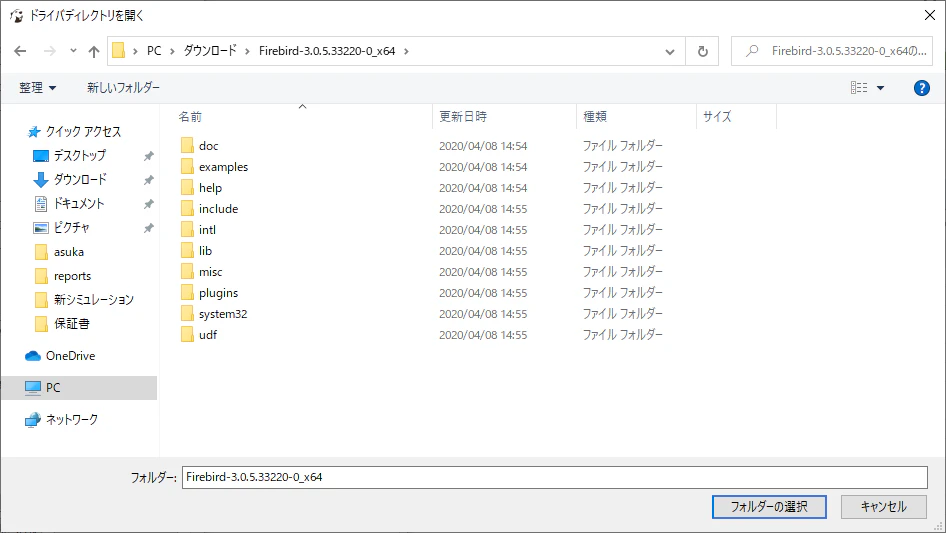The image size is (946, 533).
Task: Expand chevron after ダウンロード in breadcrumb
Action: click(x=247, y=51)
